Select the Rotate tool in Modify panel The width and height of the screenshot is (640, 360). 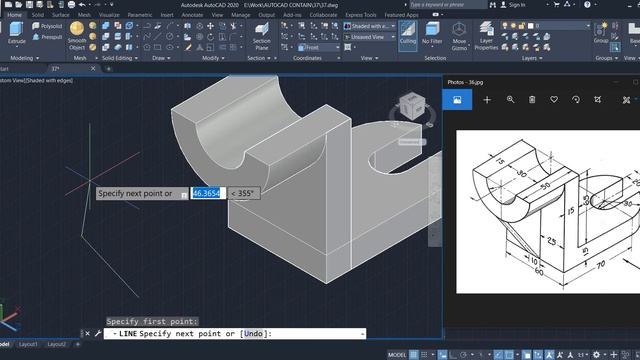tap(210, 37)
